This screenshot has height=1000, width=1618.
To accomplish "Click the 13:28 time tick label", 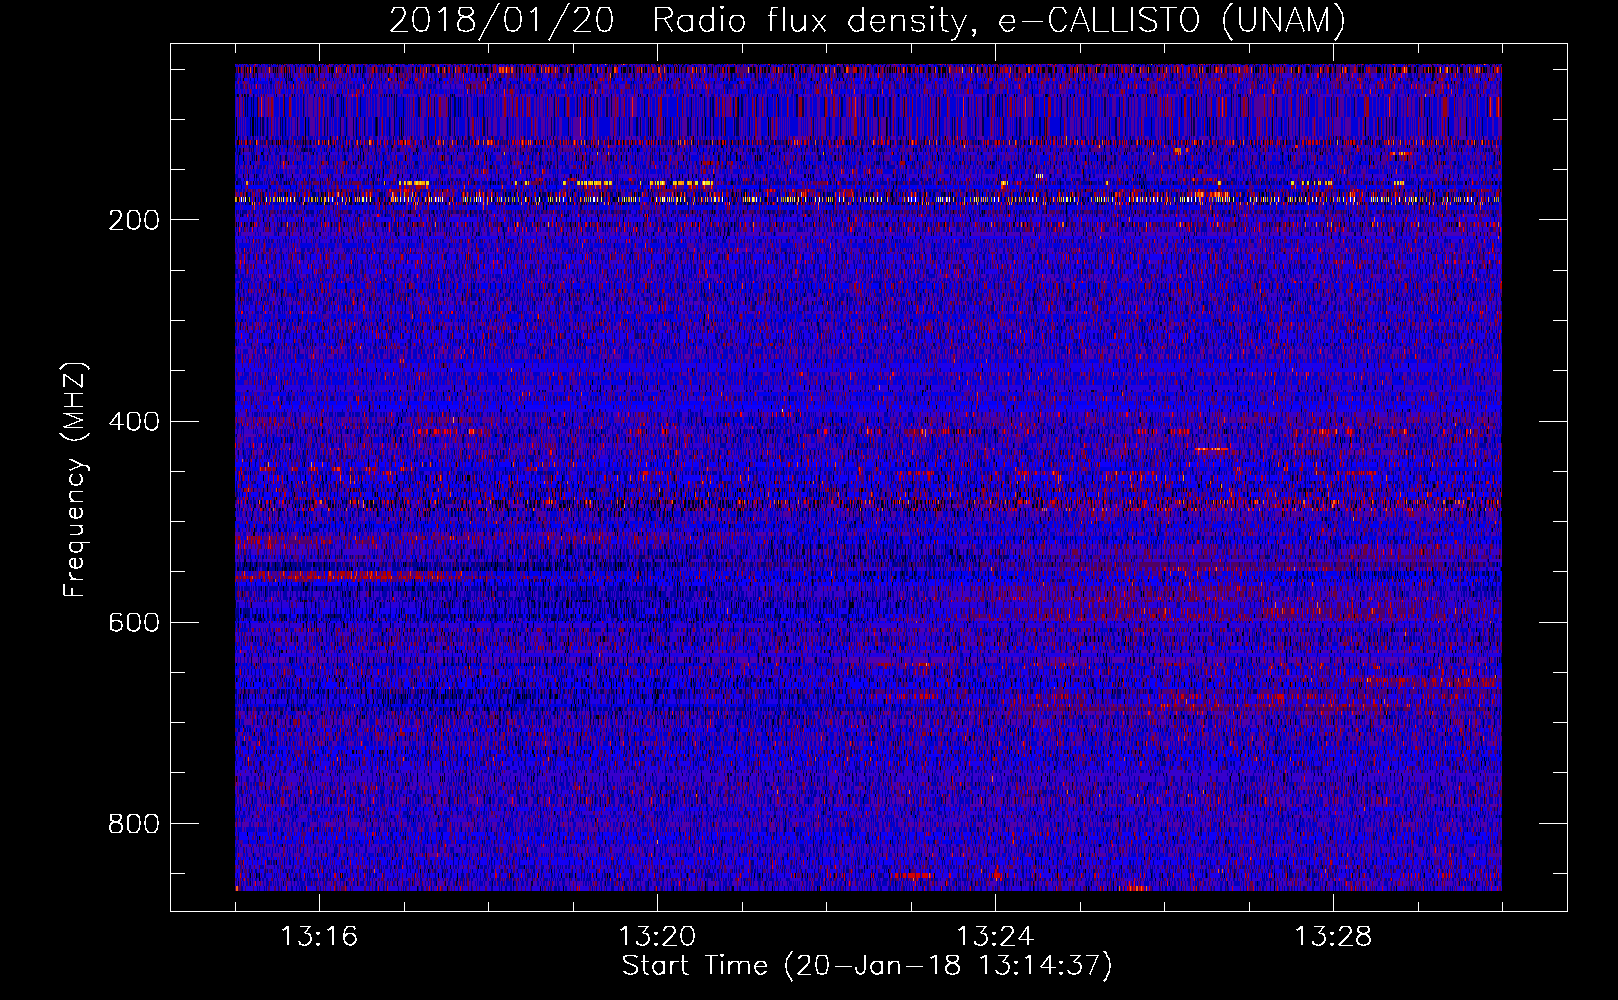I will point(1333,936).
